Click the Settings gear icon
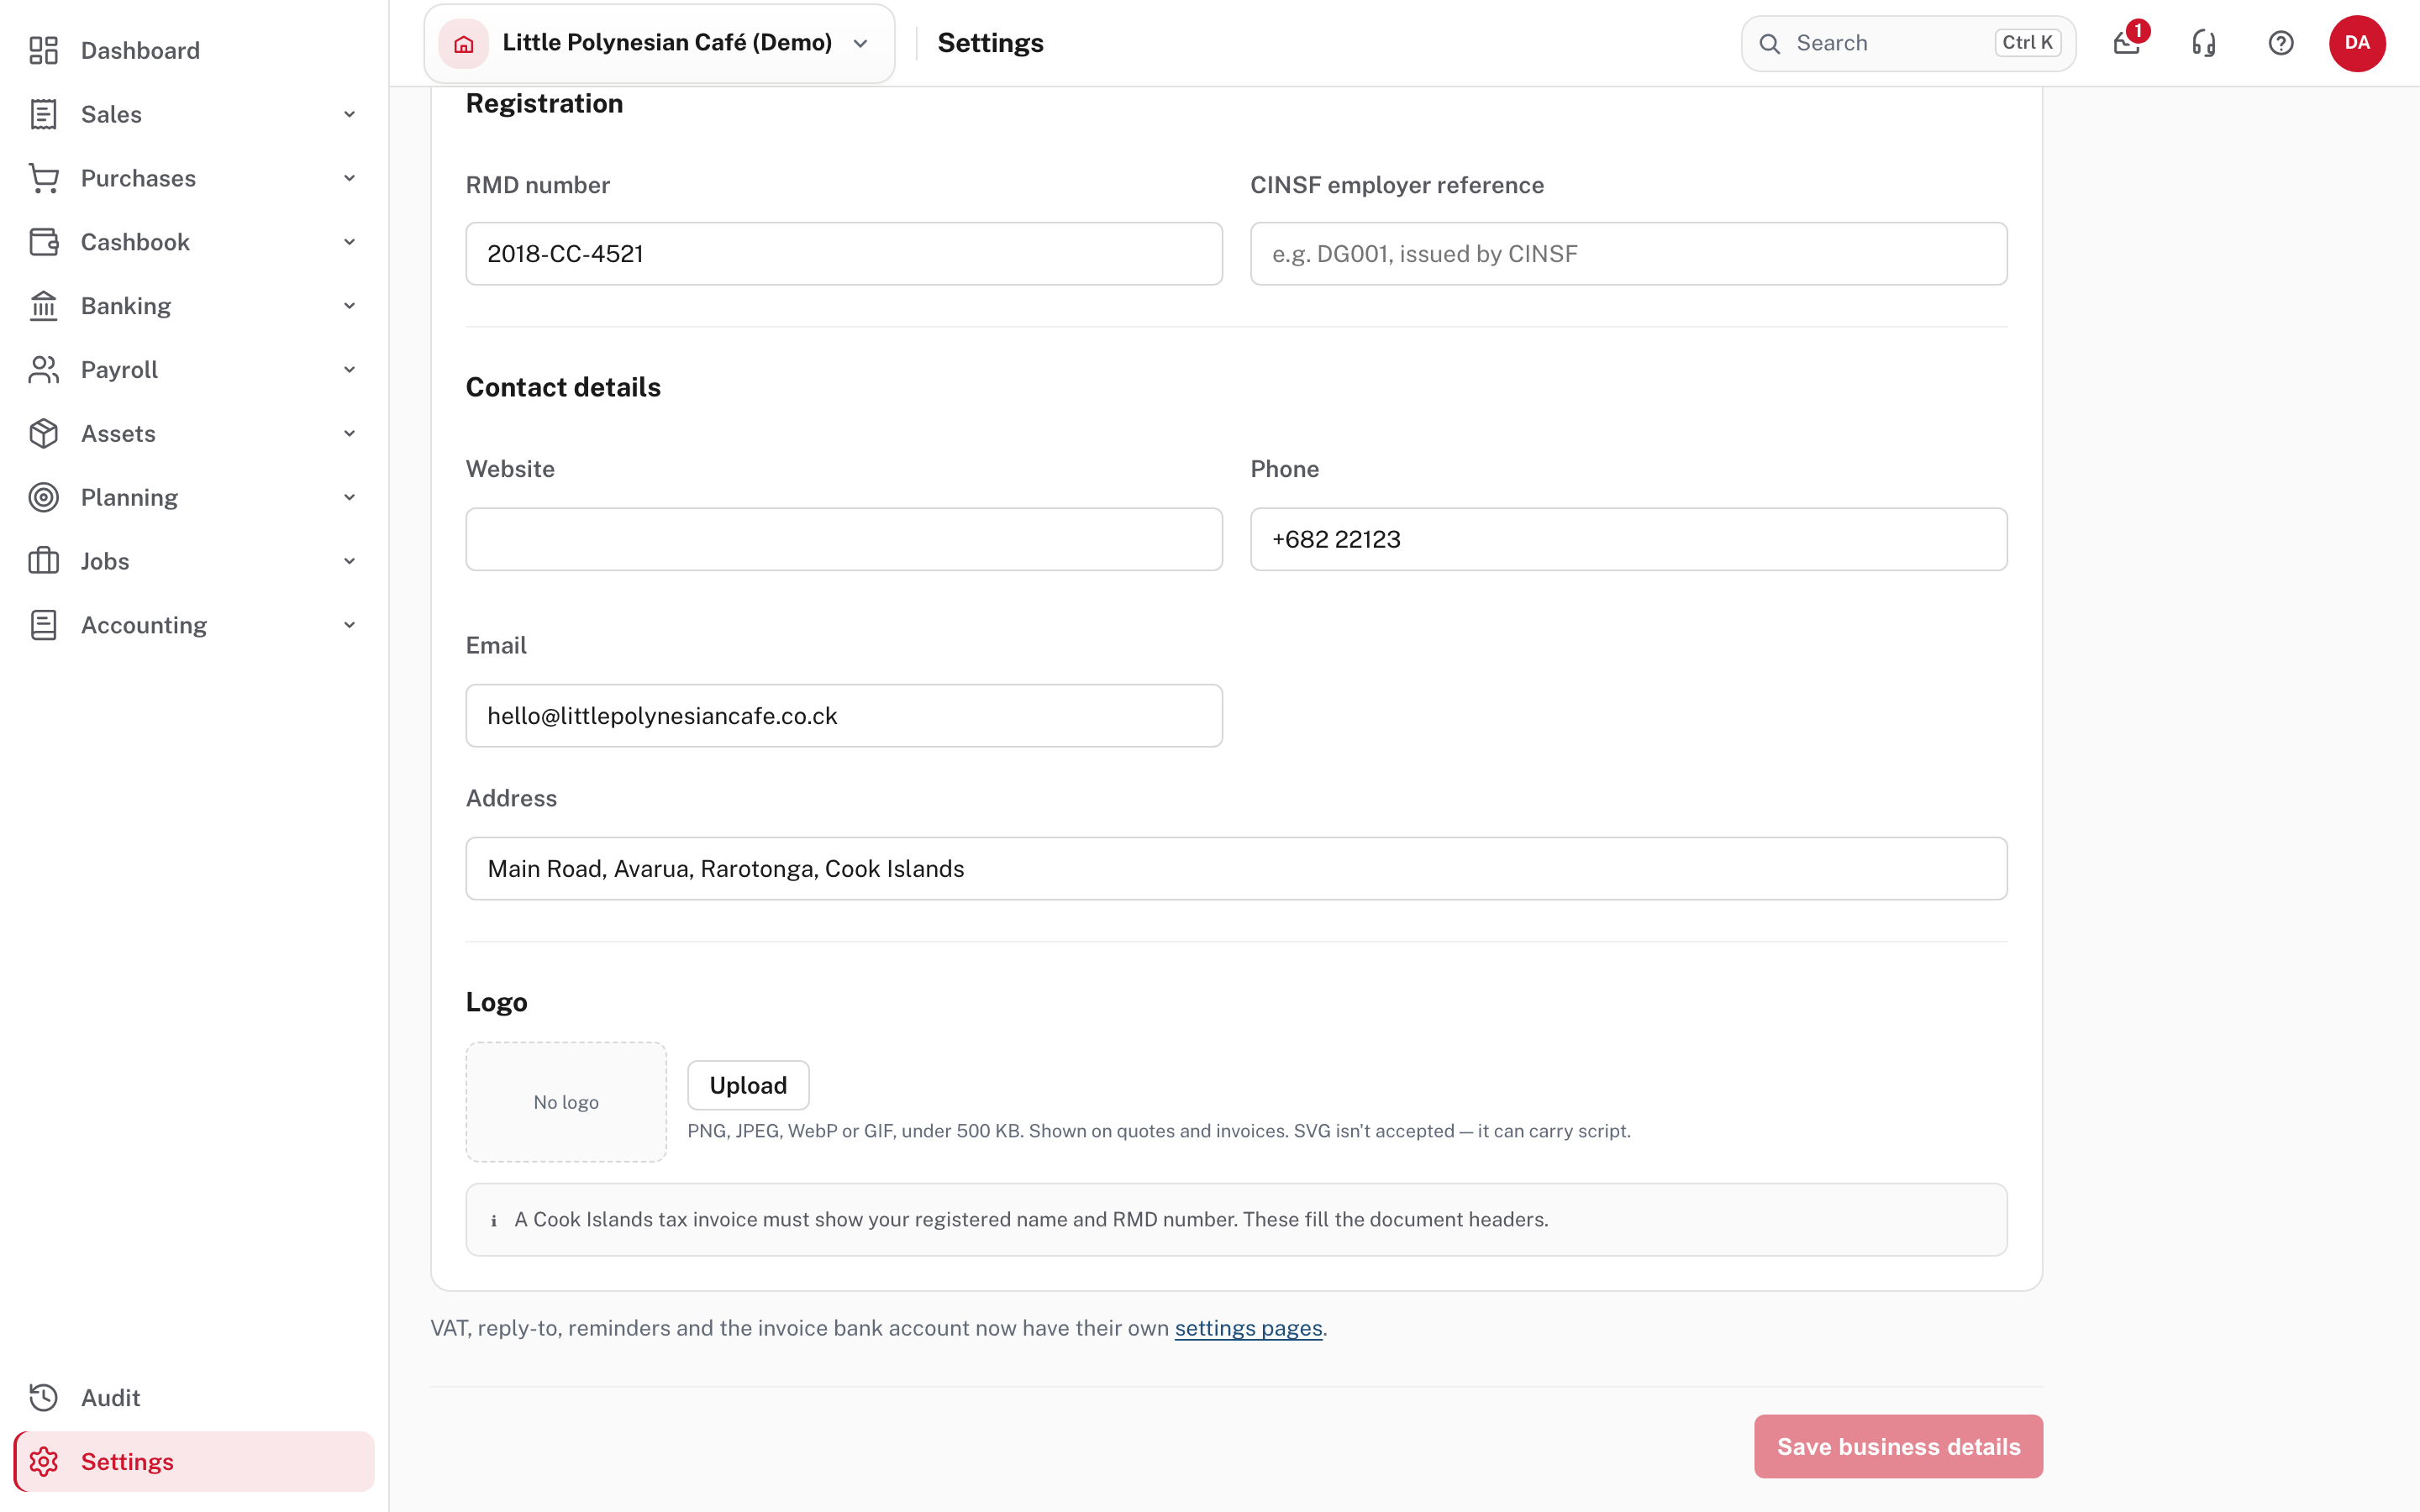The width and height of the screenshot is (2420, 1512). coord(43,1461)
